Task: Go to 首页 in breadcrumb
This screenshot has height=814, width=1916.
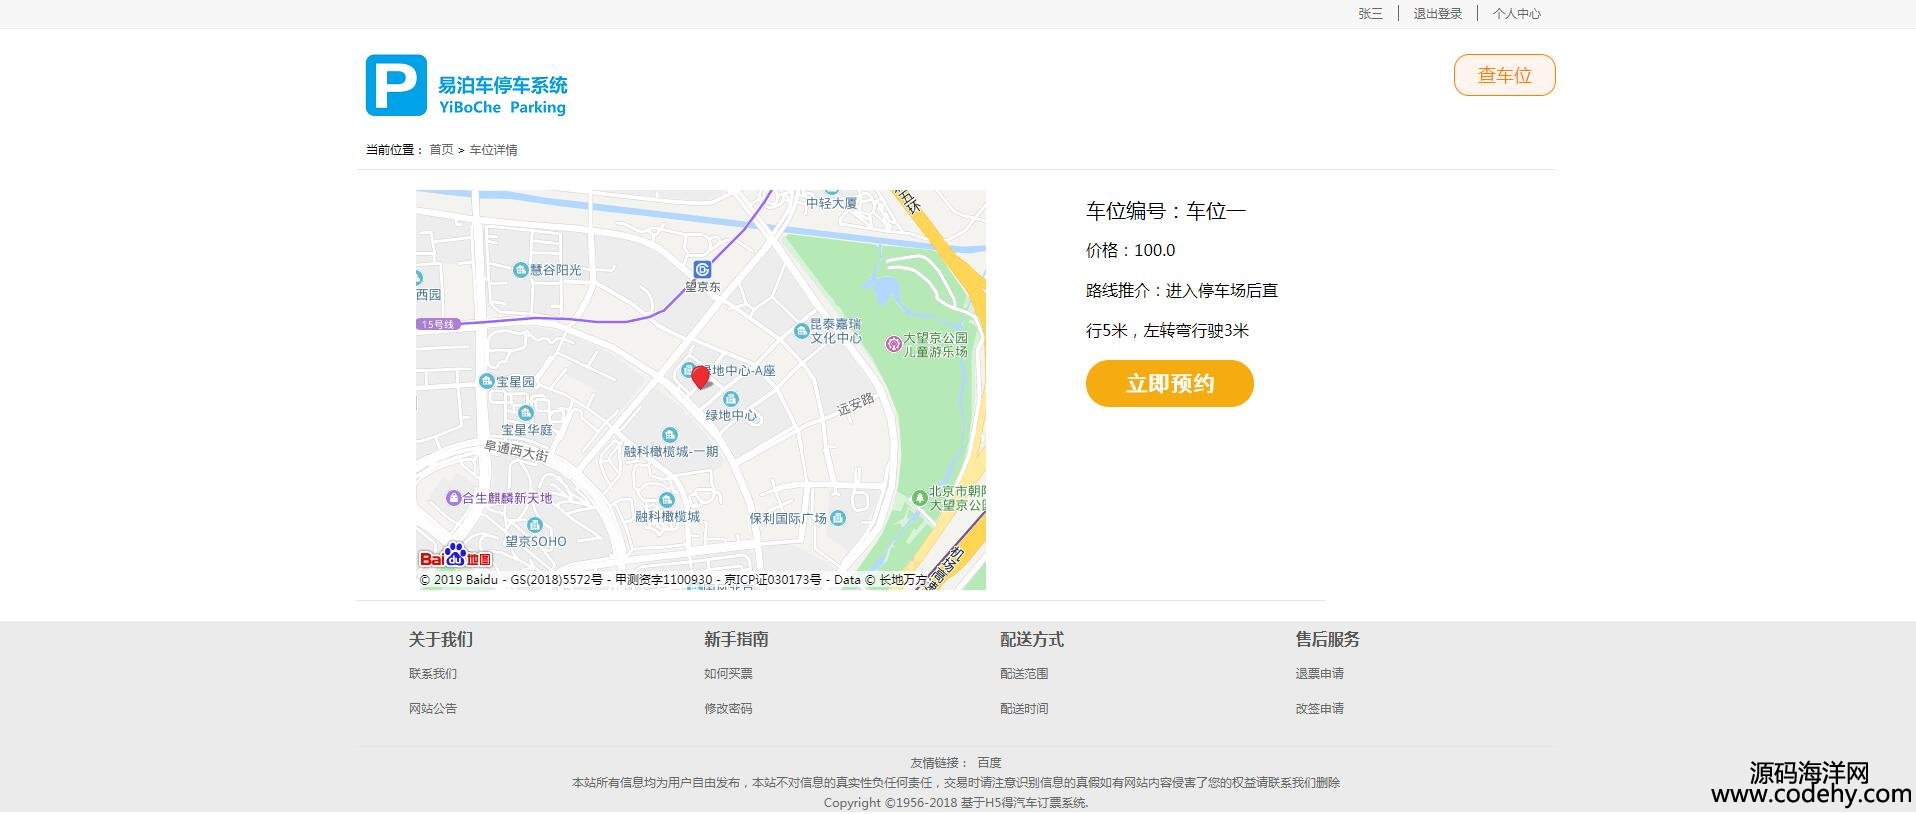Action: 441,150
